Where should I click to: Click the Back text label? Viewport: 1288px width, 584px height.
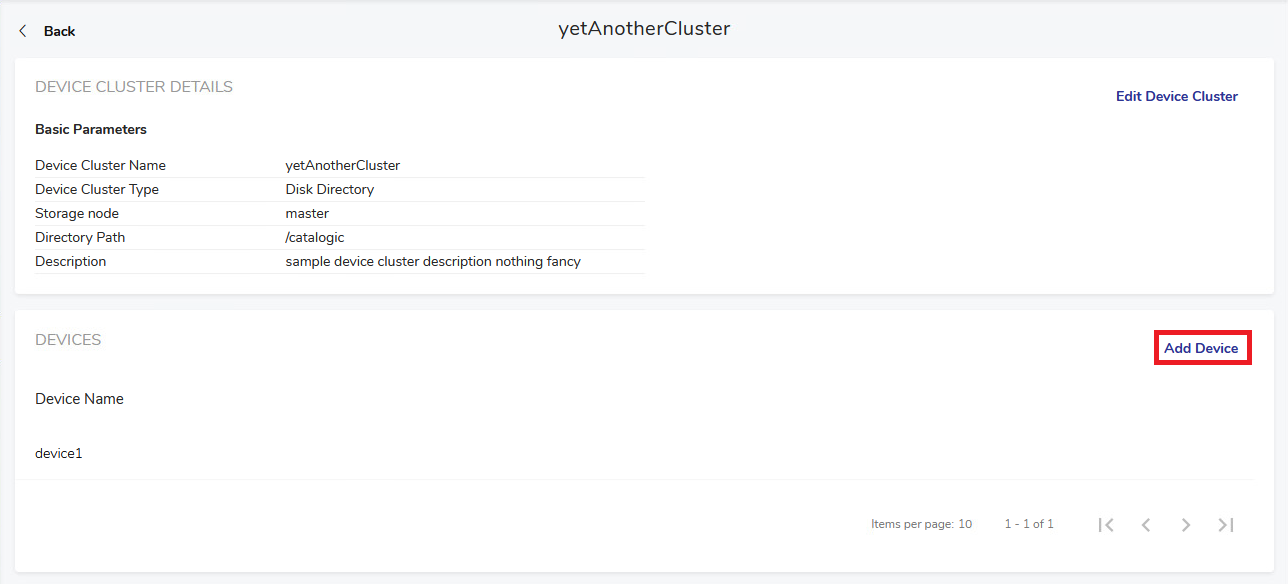(x=59, y=31)
